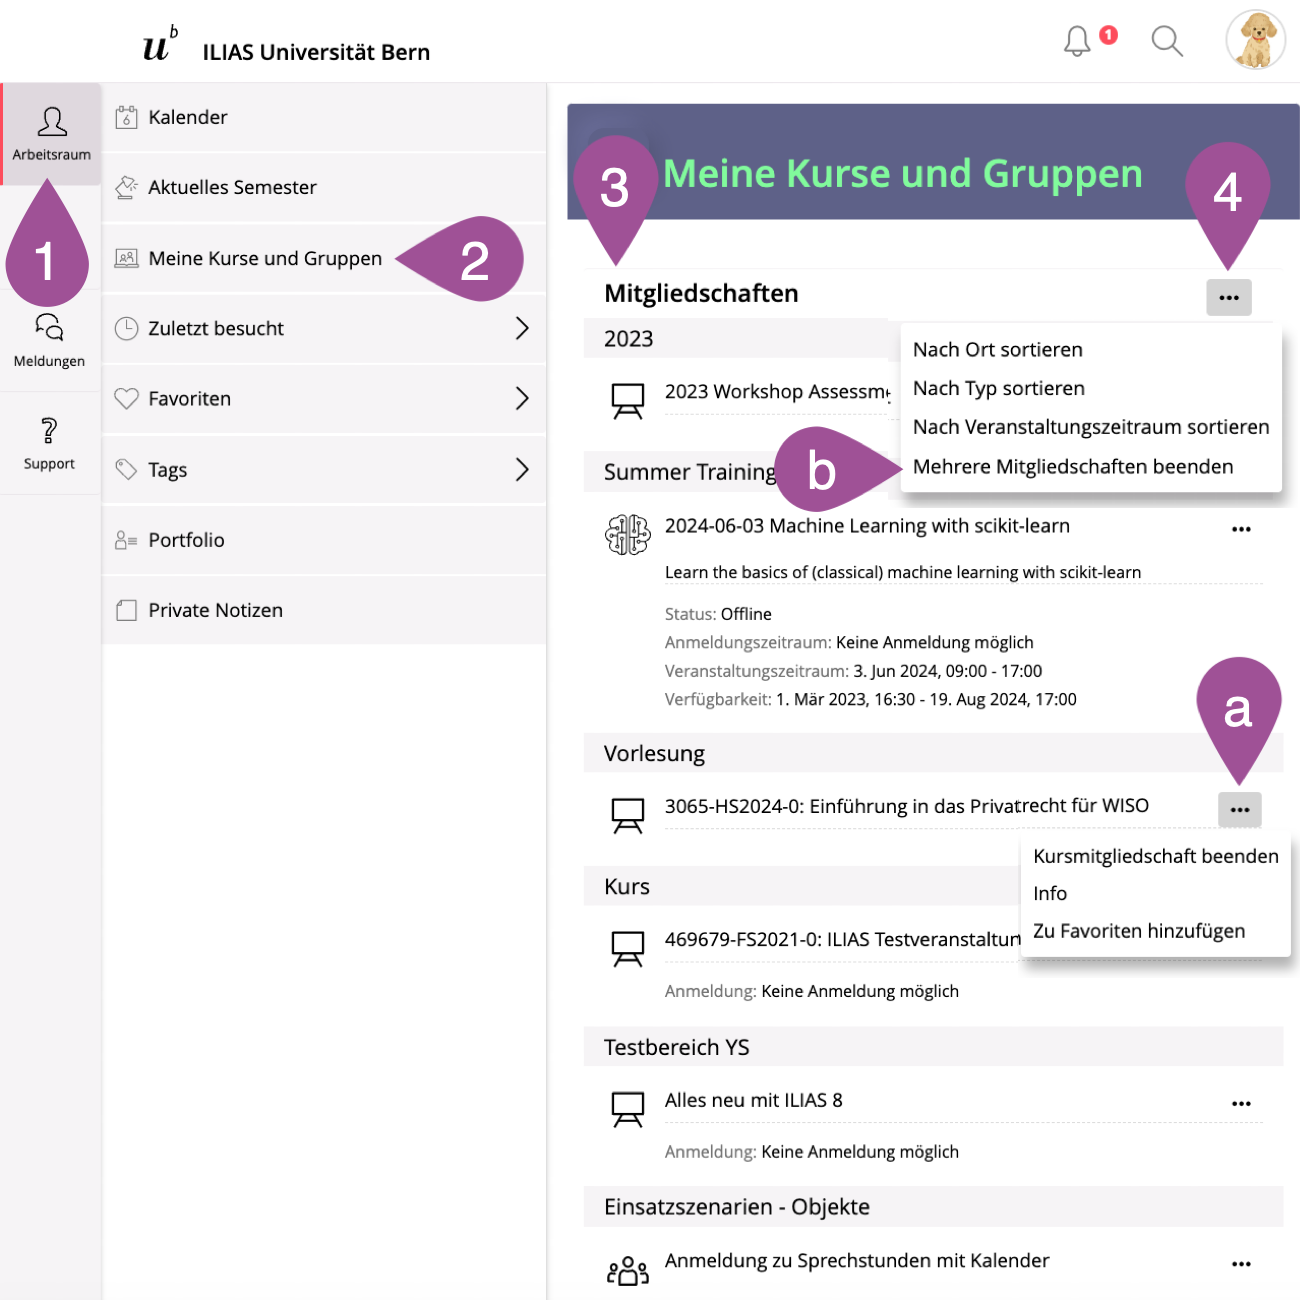Open Private Notizen
1300x1300 pixels.
(215, 610)
